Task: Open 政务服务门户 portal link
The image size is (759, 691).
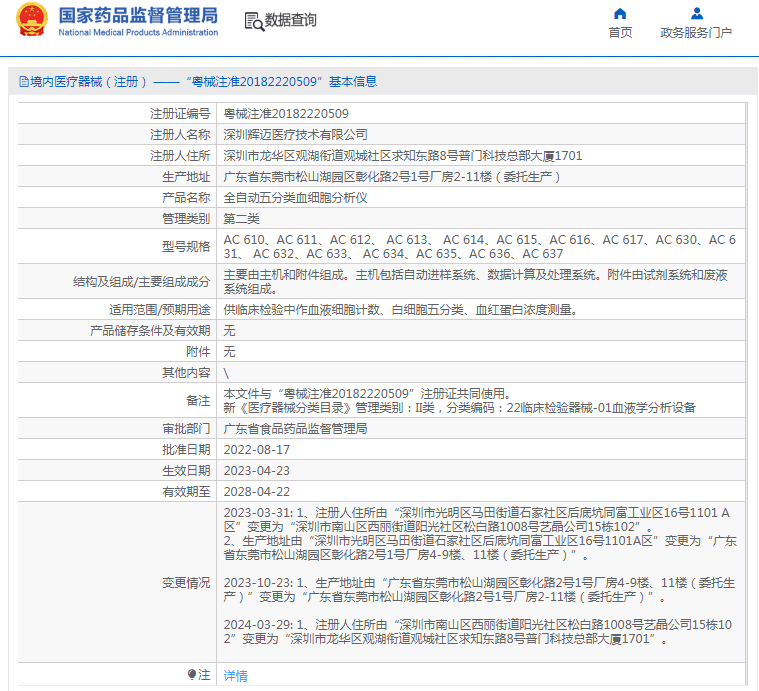Action: click(x=696, y=32)
